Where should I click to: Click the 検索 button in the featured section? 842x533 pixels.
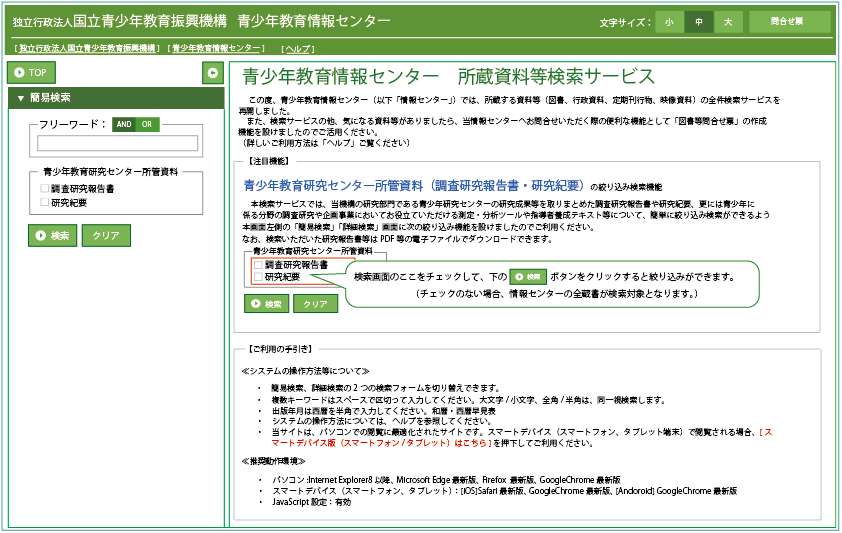266,303
